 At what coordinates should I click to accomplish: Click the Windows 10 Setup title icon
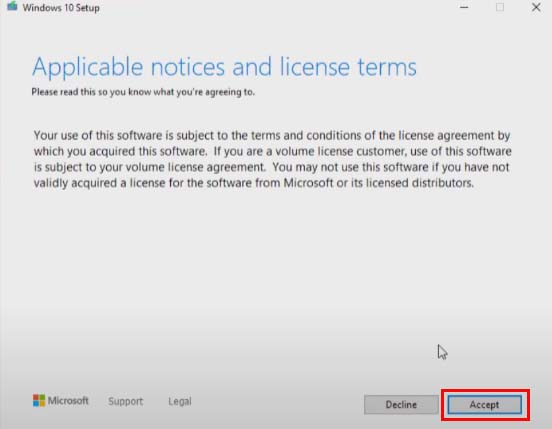click(12, 6)
